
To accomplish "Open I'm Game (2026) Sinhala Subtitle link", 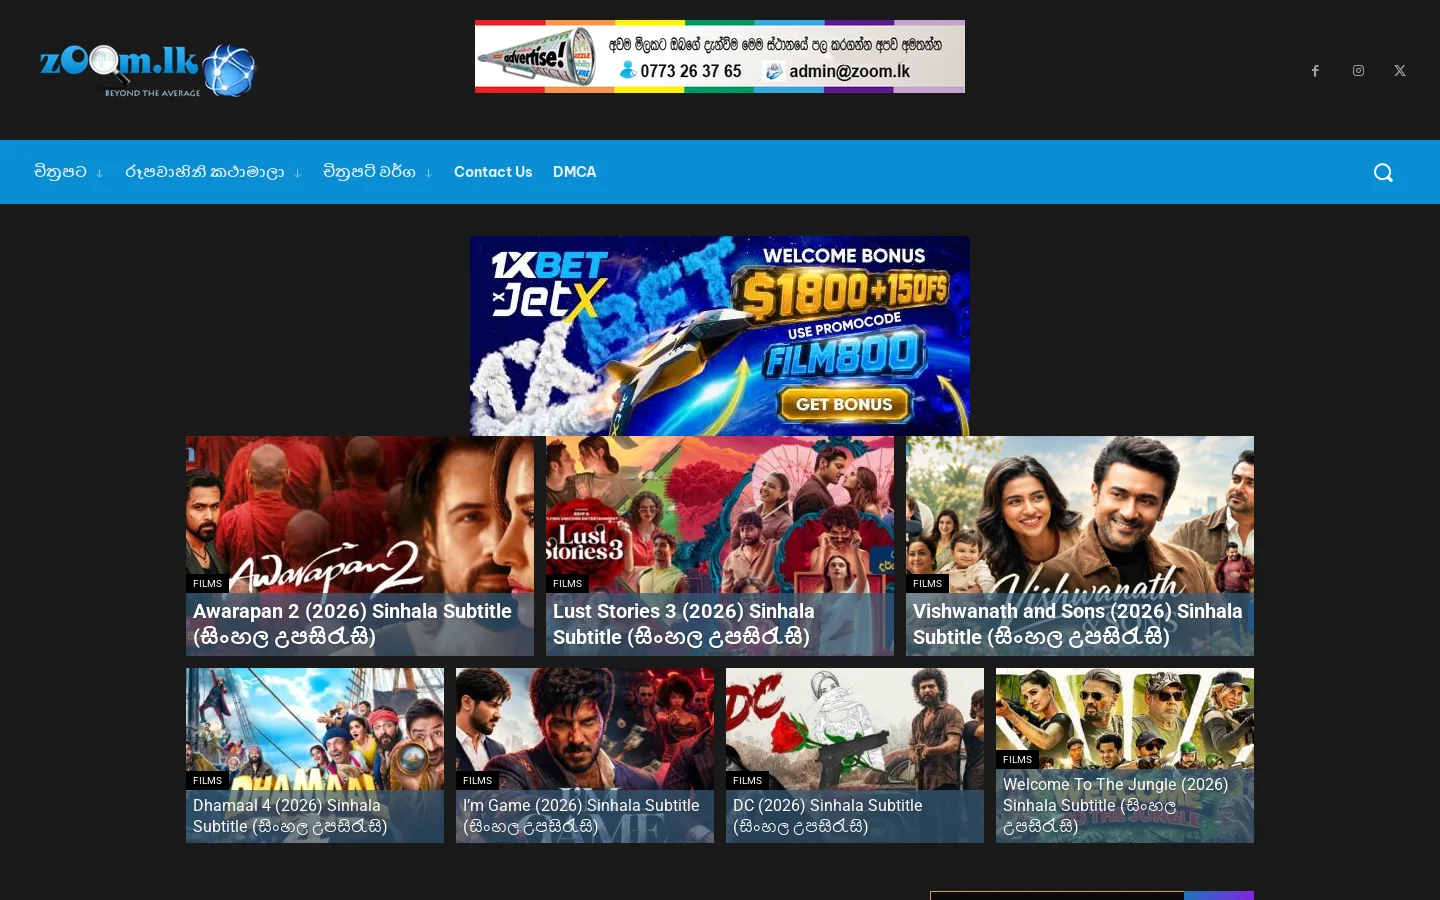I will point(581,816).
